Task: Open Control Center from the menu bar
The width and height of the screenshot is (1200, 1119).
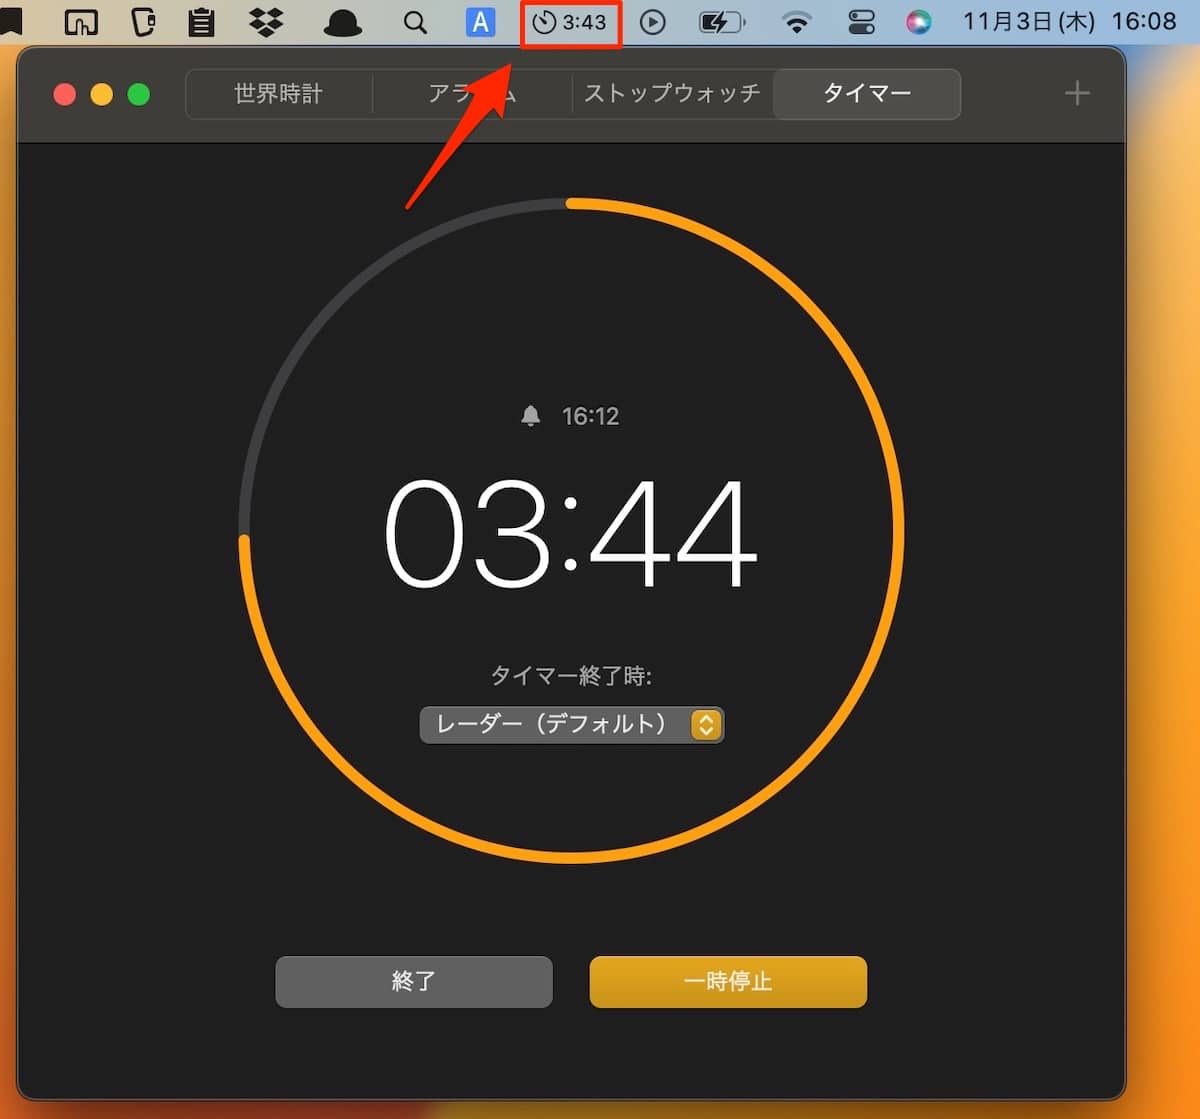Action: [x=861, y=22]
